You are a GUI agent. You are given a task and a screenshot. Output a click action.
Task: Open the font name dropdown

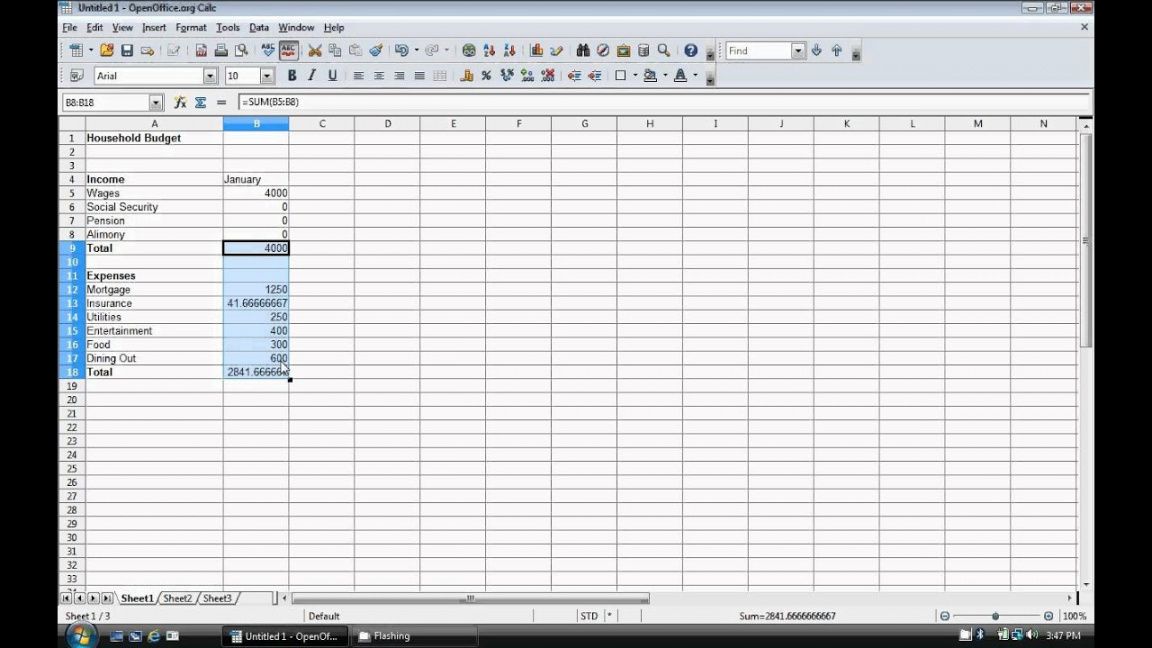point(210,76)
